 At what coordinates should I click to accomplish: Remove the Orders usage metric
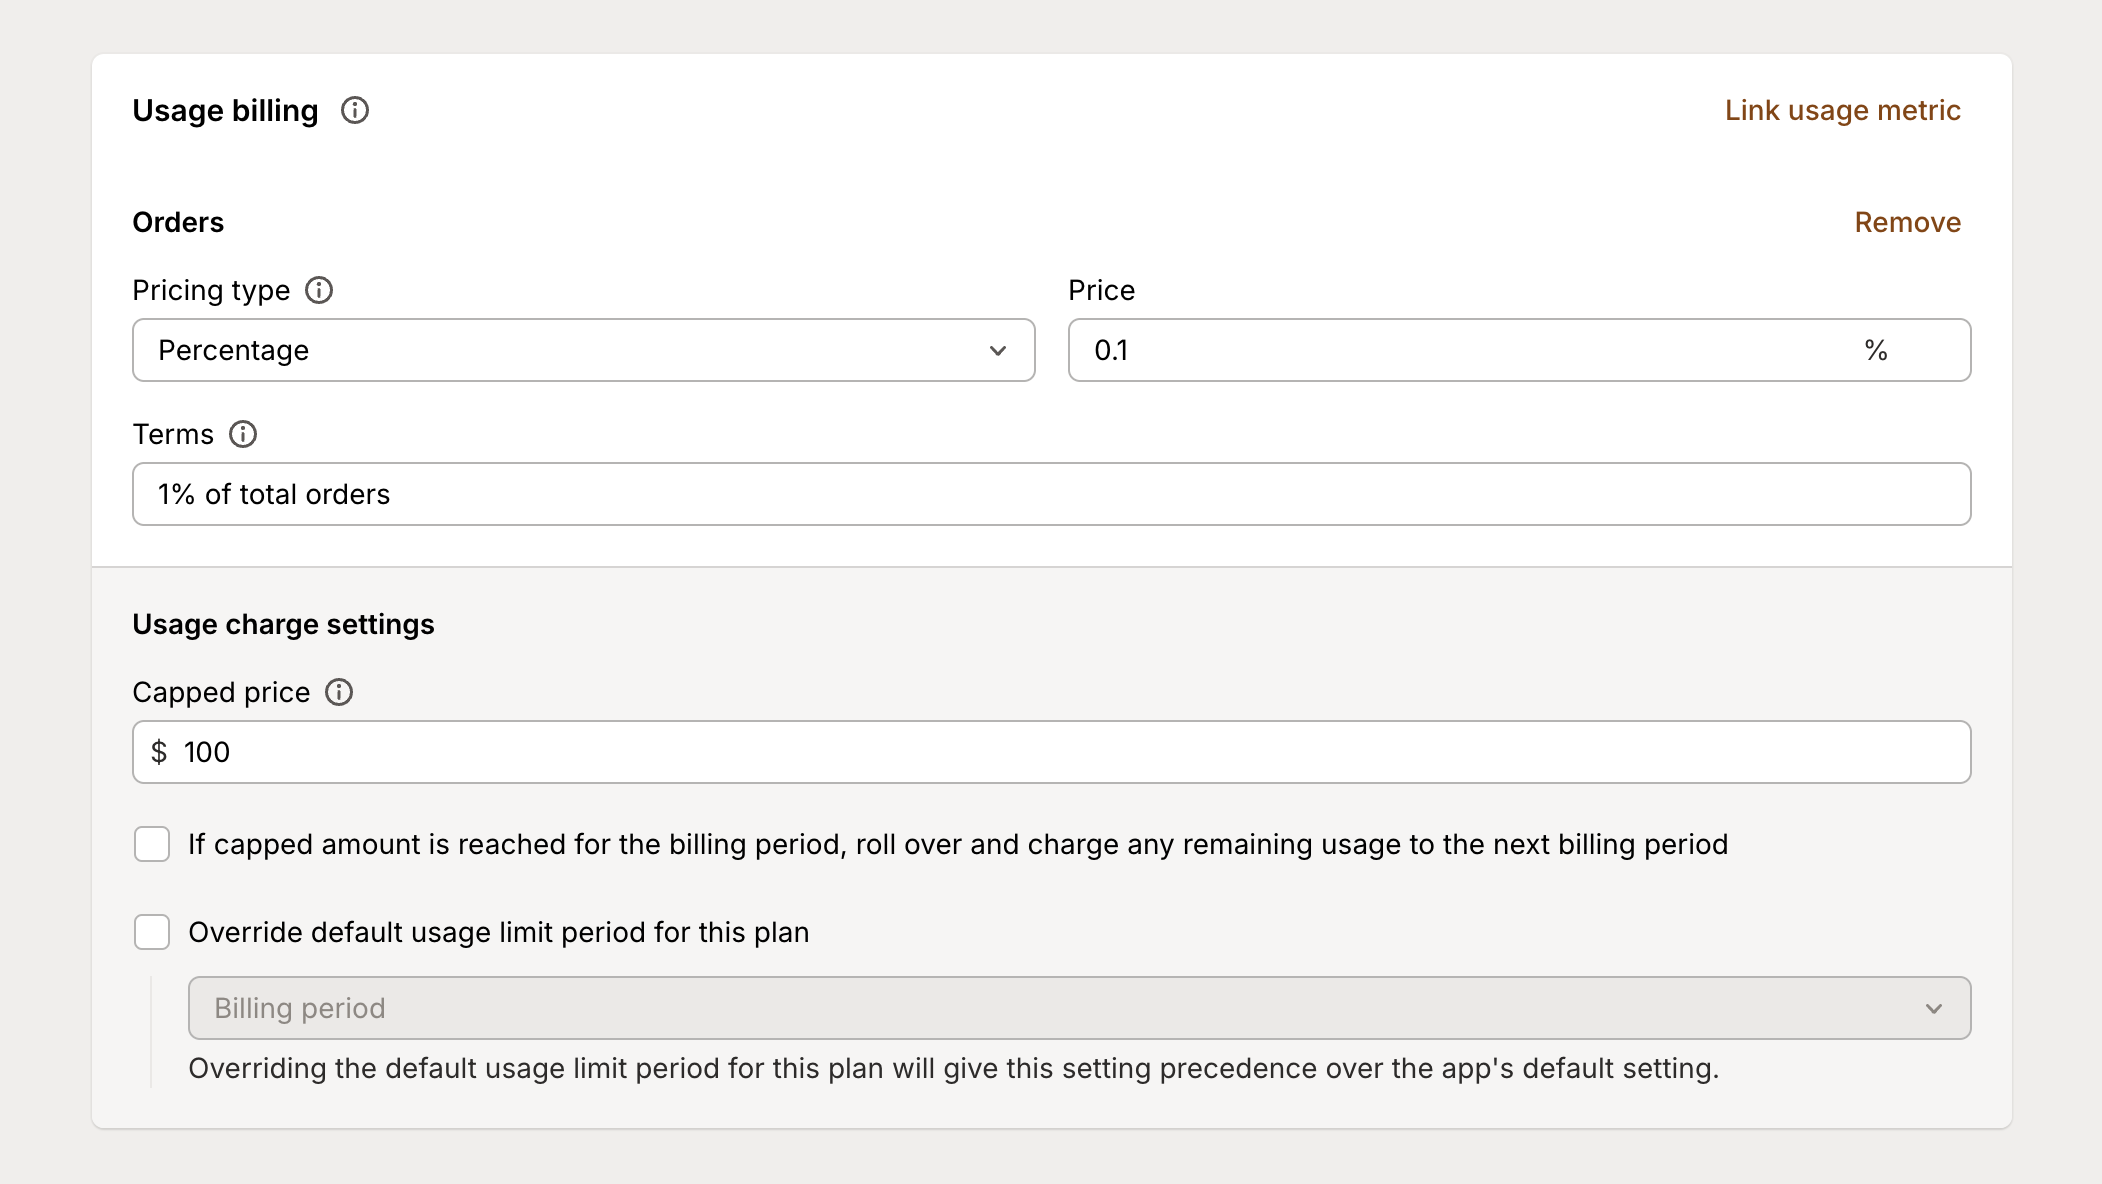click(1907, 222)
